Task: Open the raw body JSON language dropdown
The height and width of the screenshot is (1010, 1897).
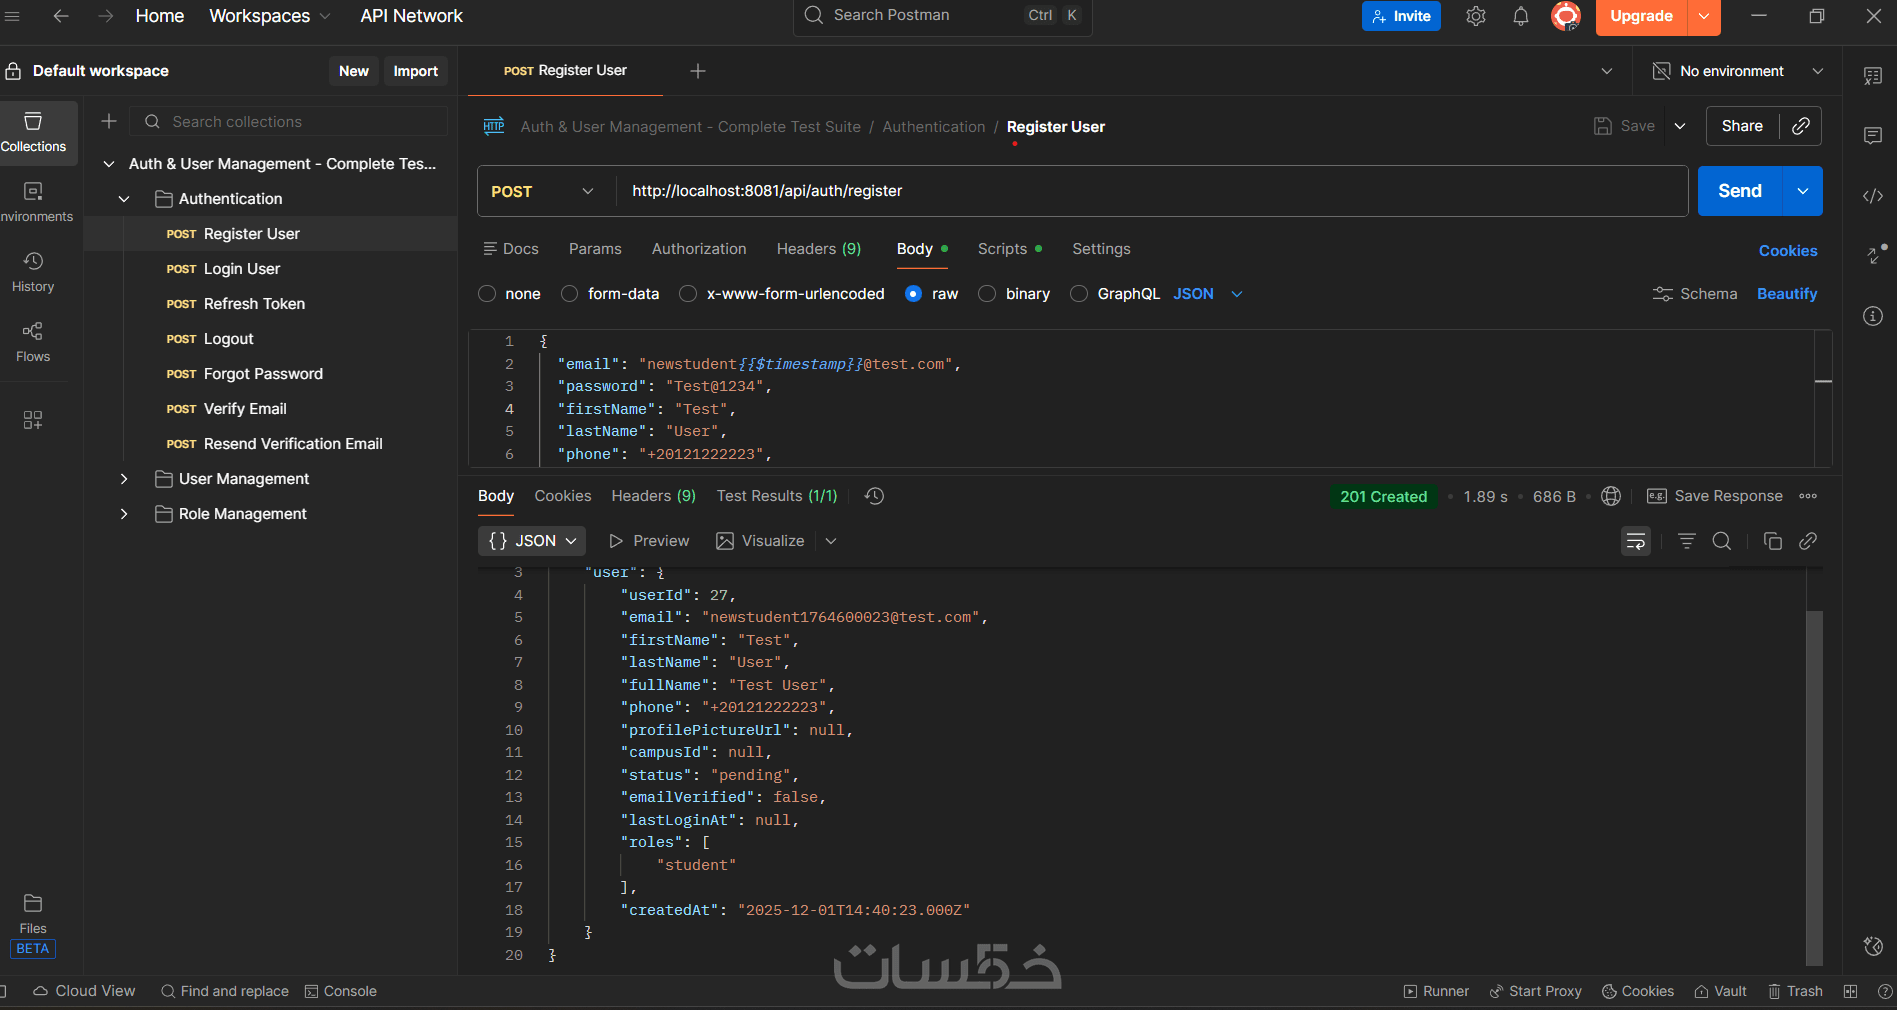Action: [x=1207, y=294]
